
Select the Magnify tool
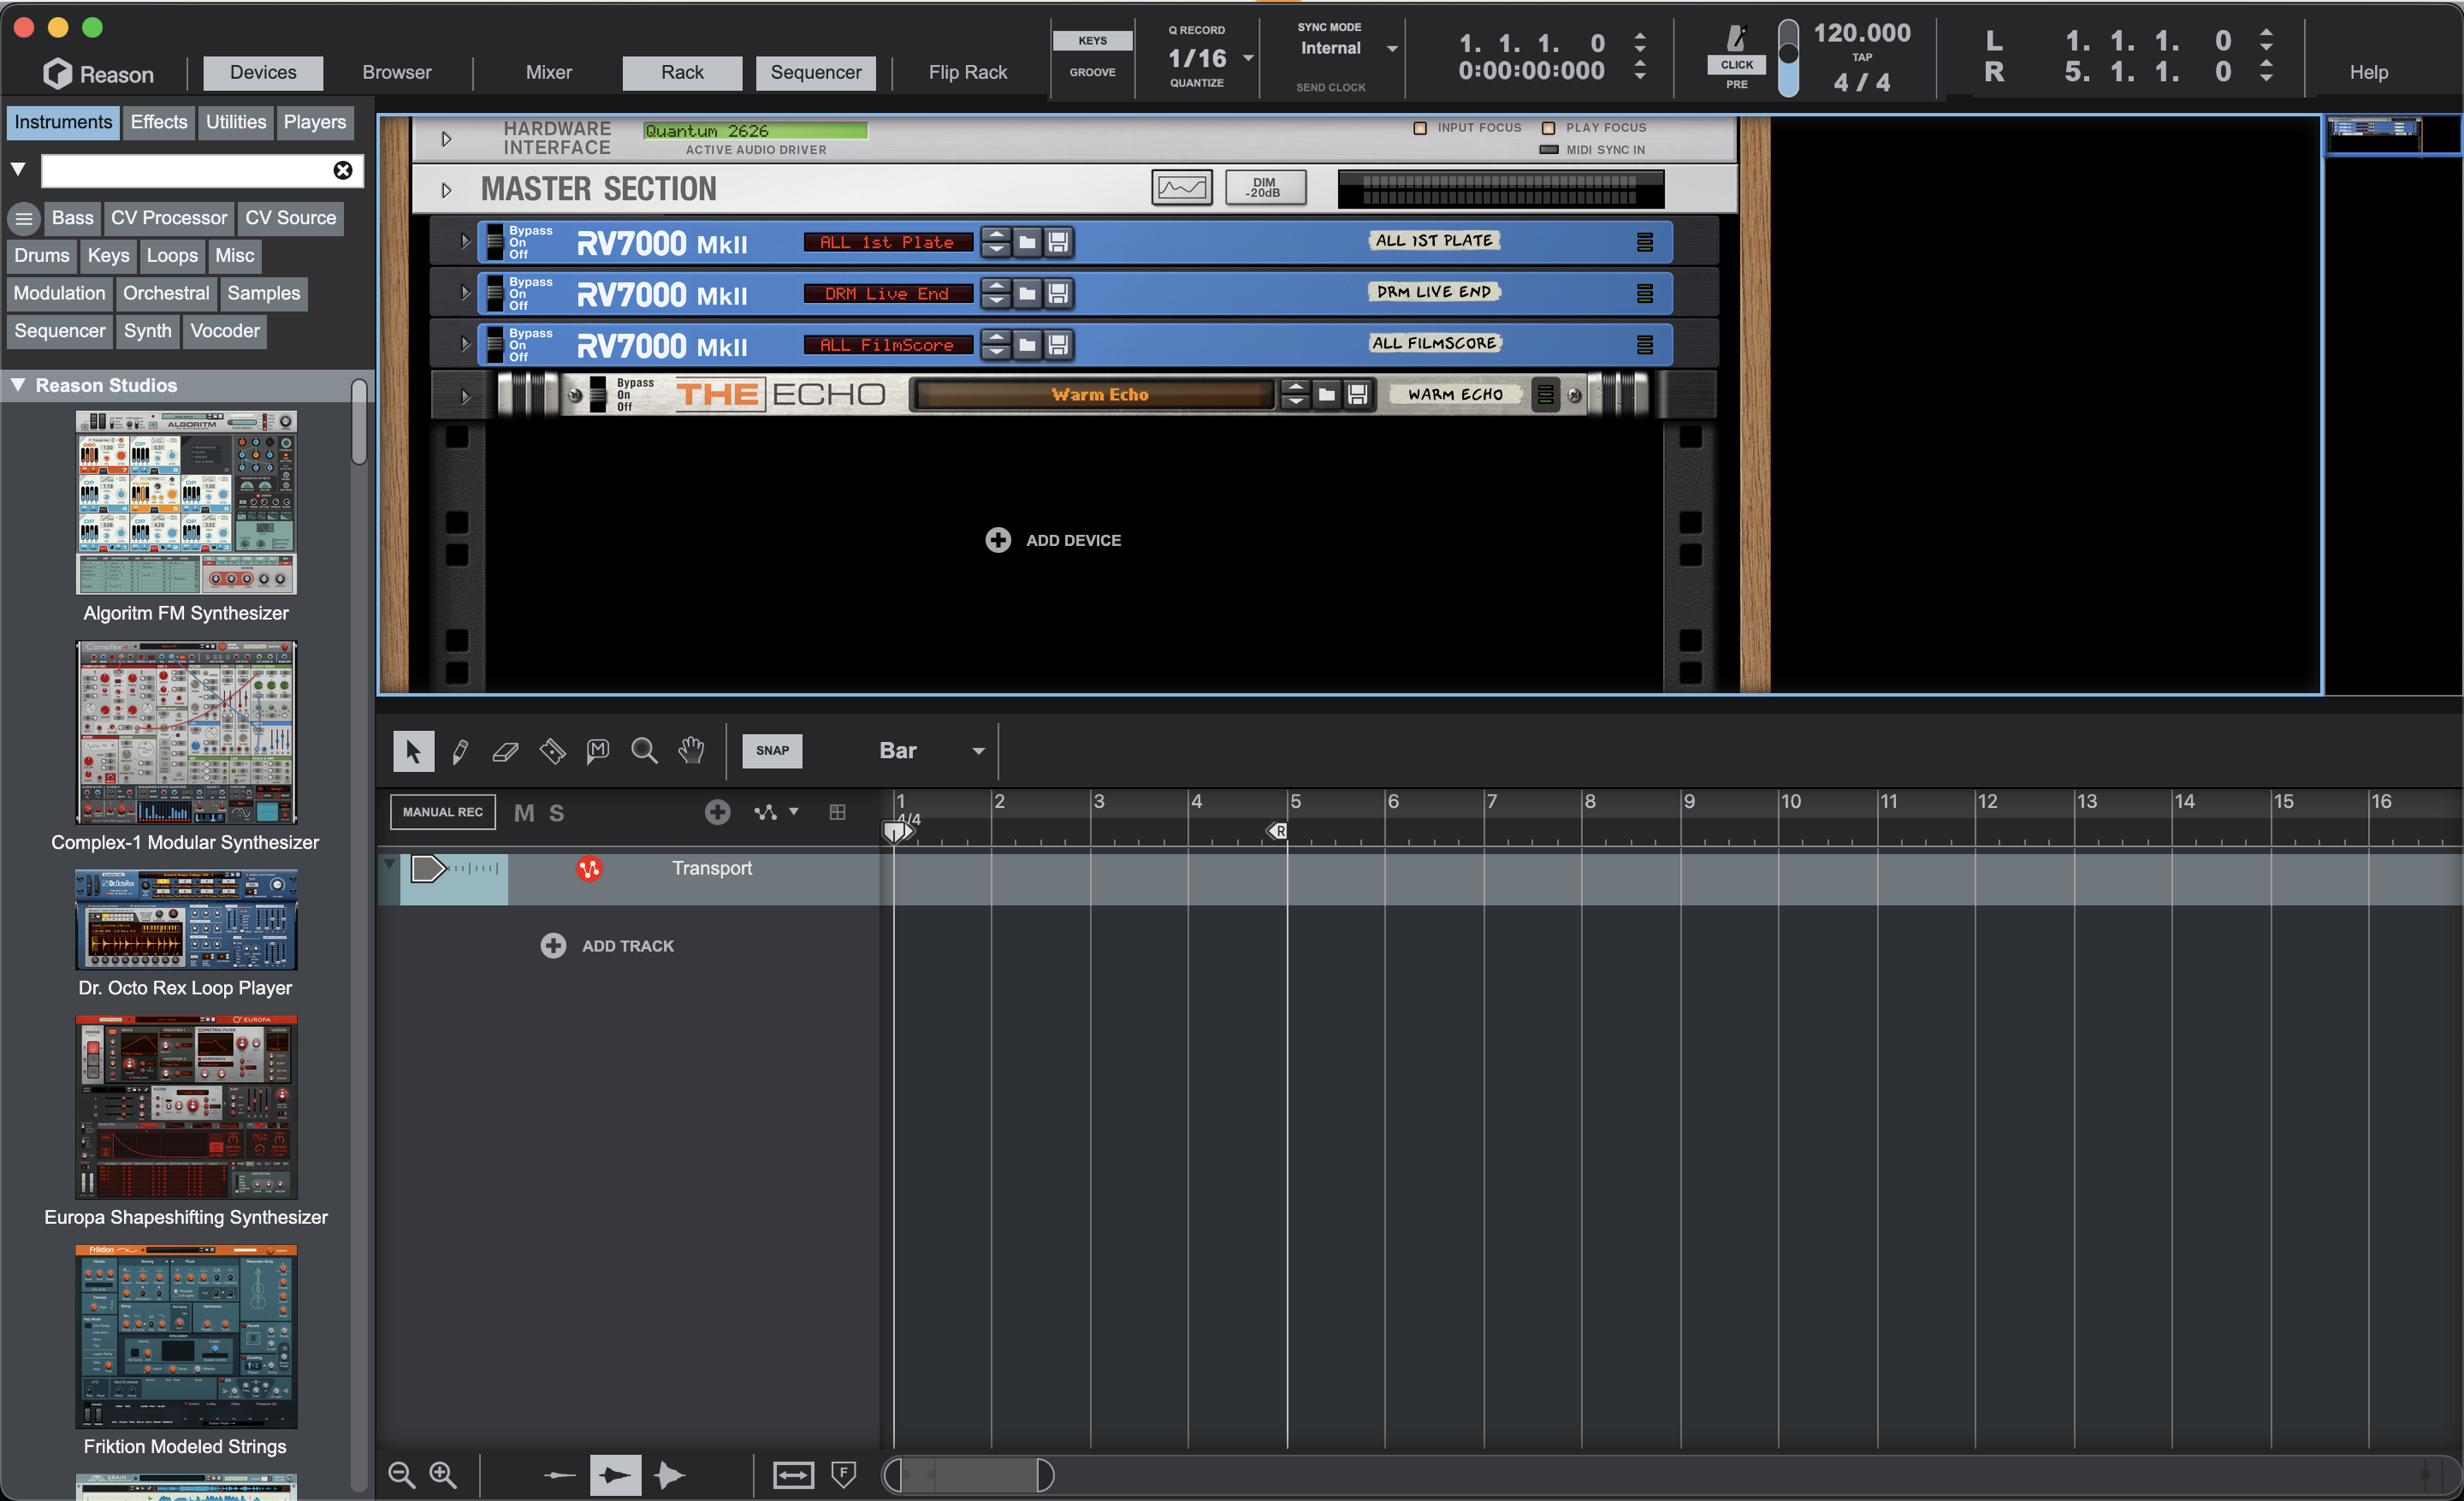645,751
